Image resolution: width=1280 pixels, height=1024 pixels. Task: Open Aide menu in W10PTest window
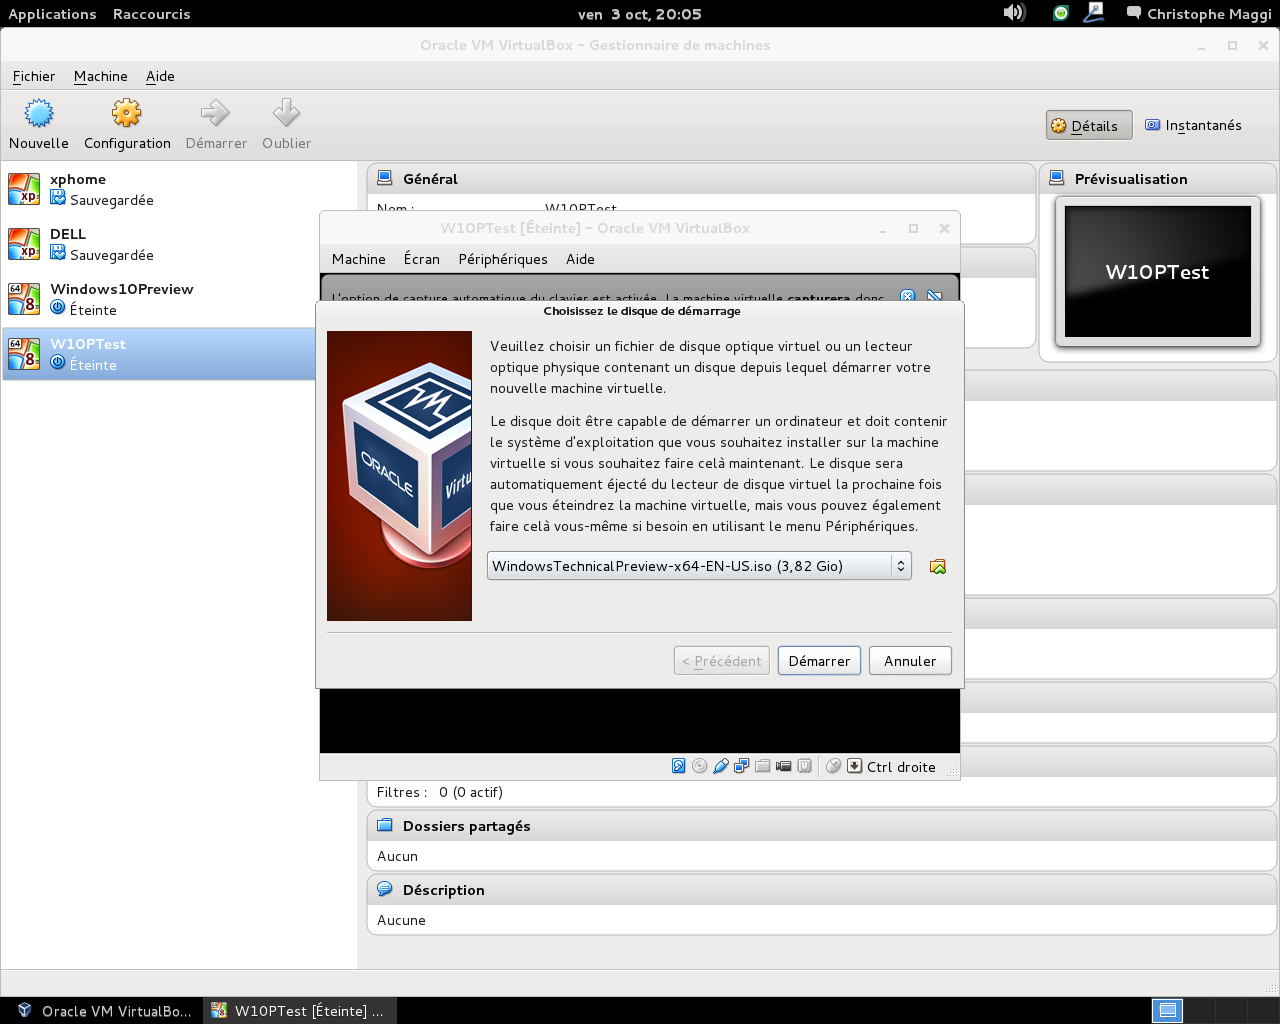pyautogui.click(x=580, y=259)
